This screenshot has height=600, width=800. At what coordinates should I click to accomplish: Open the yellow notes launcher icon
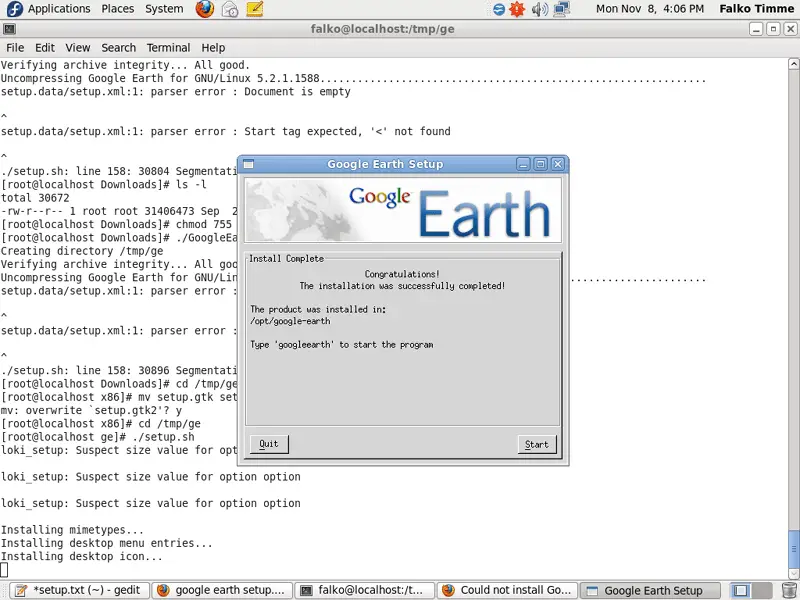255,9
